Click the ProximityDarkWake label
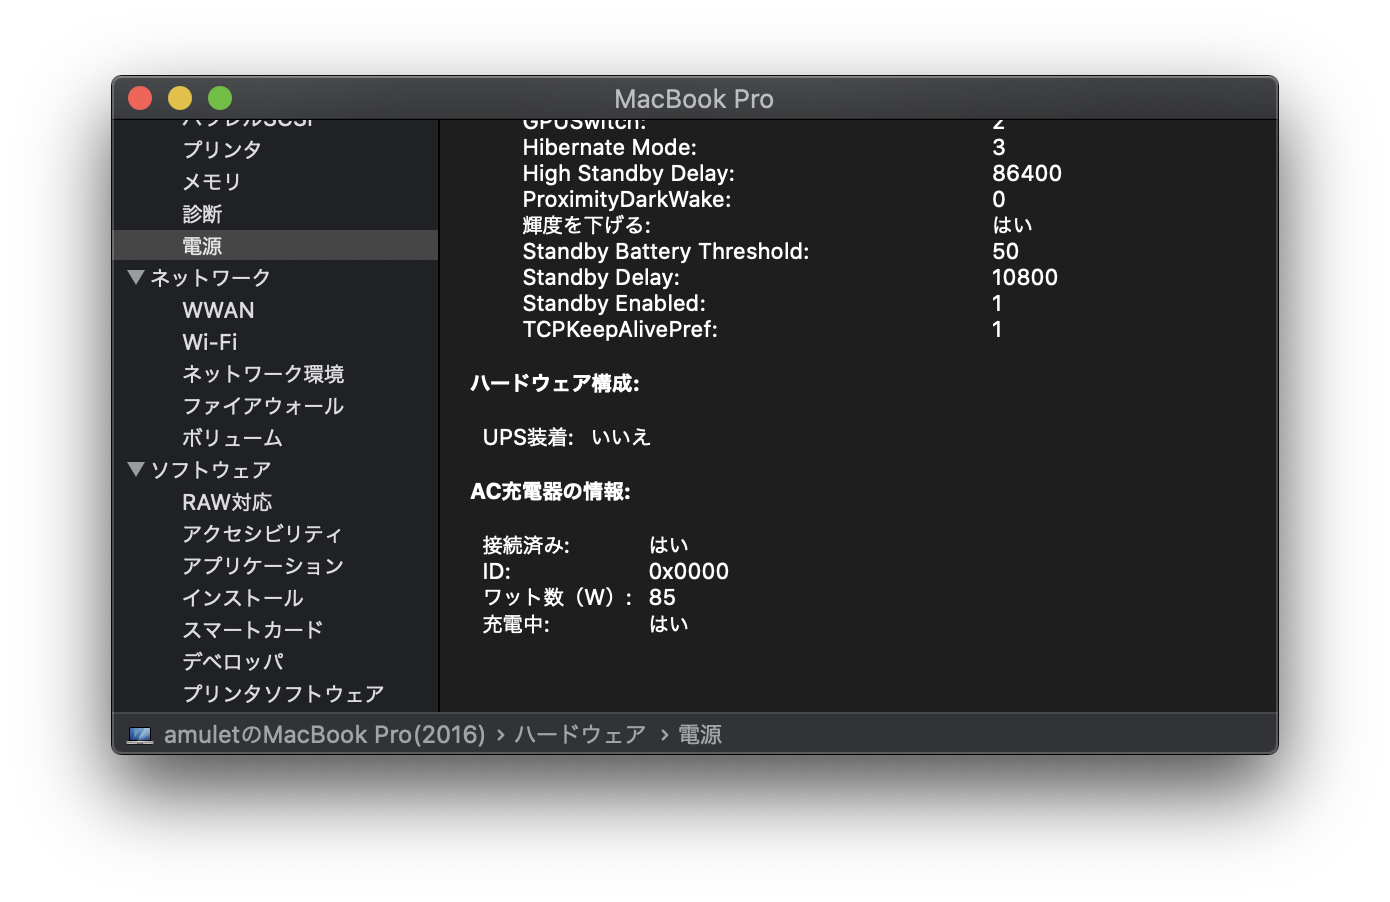Screen dimensions: 1390x902 pyautogui.click(x=627, y=200)
